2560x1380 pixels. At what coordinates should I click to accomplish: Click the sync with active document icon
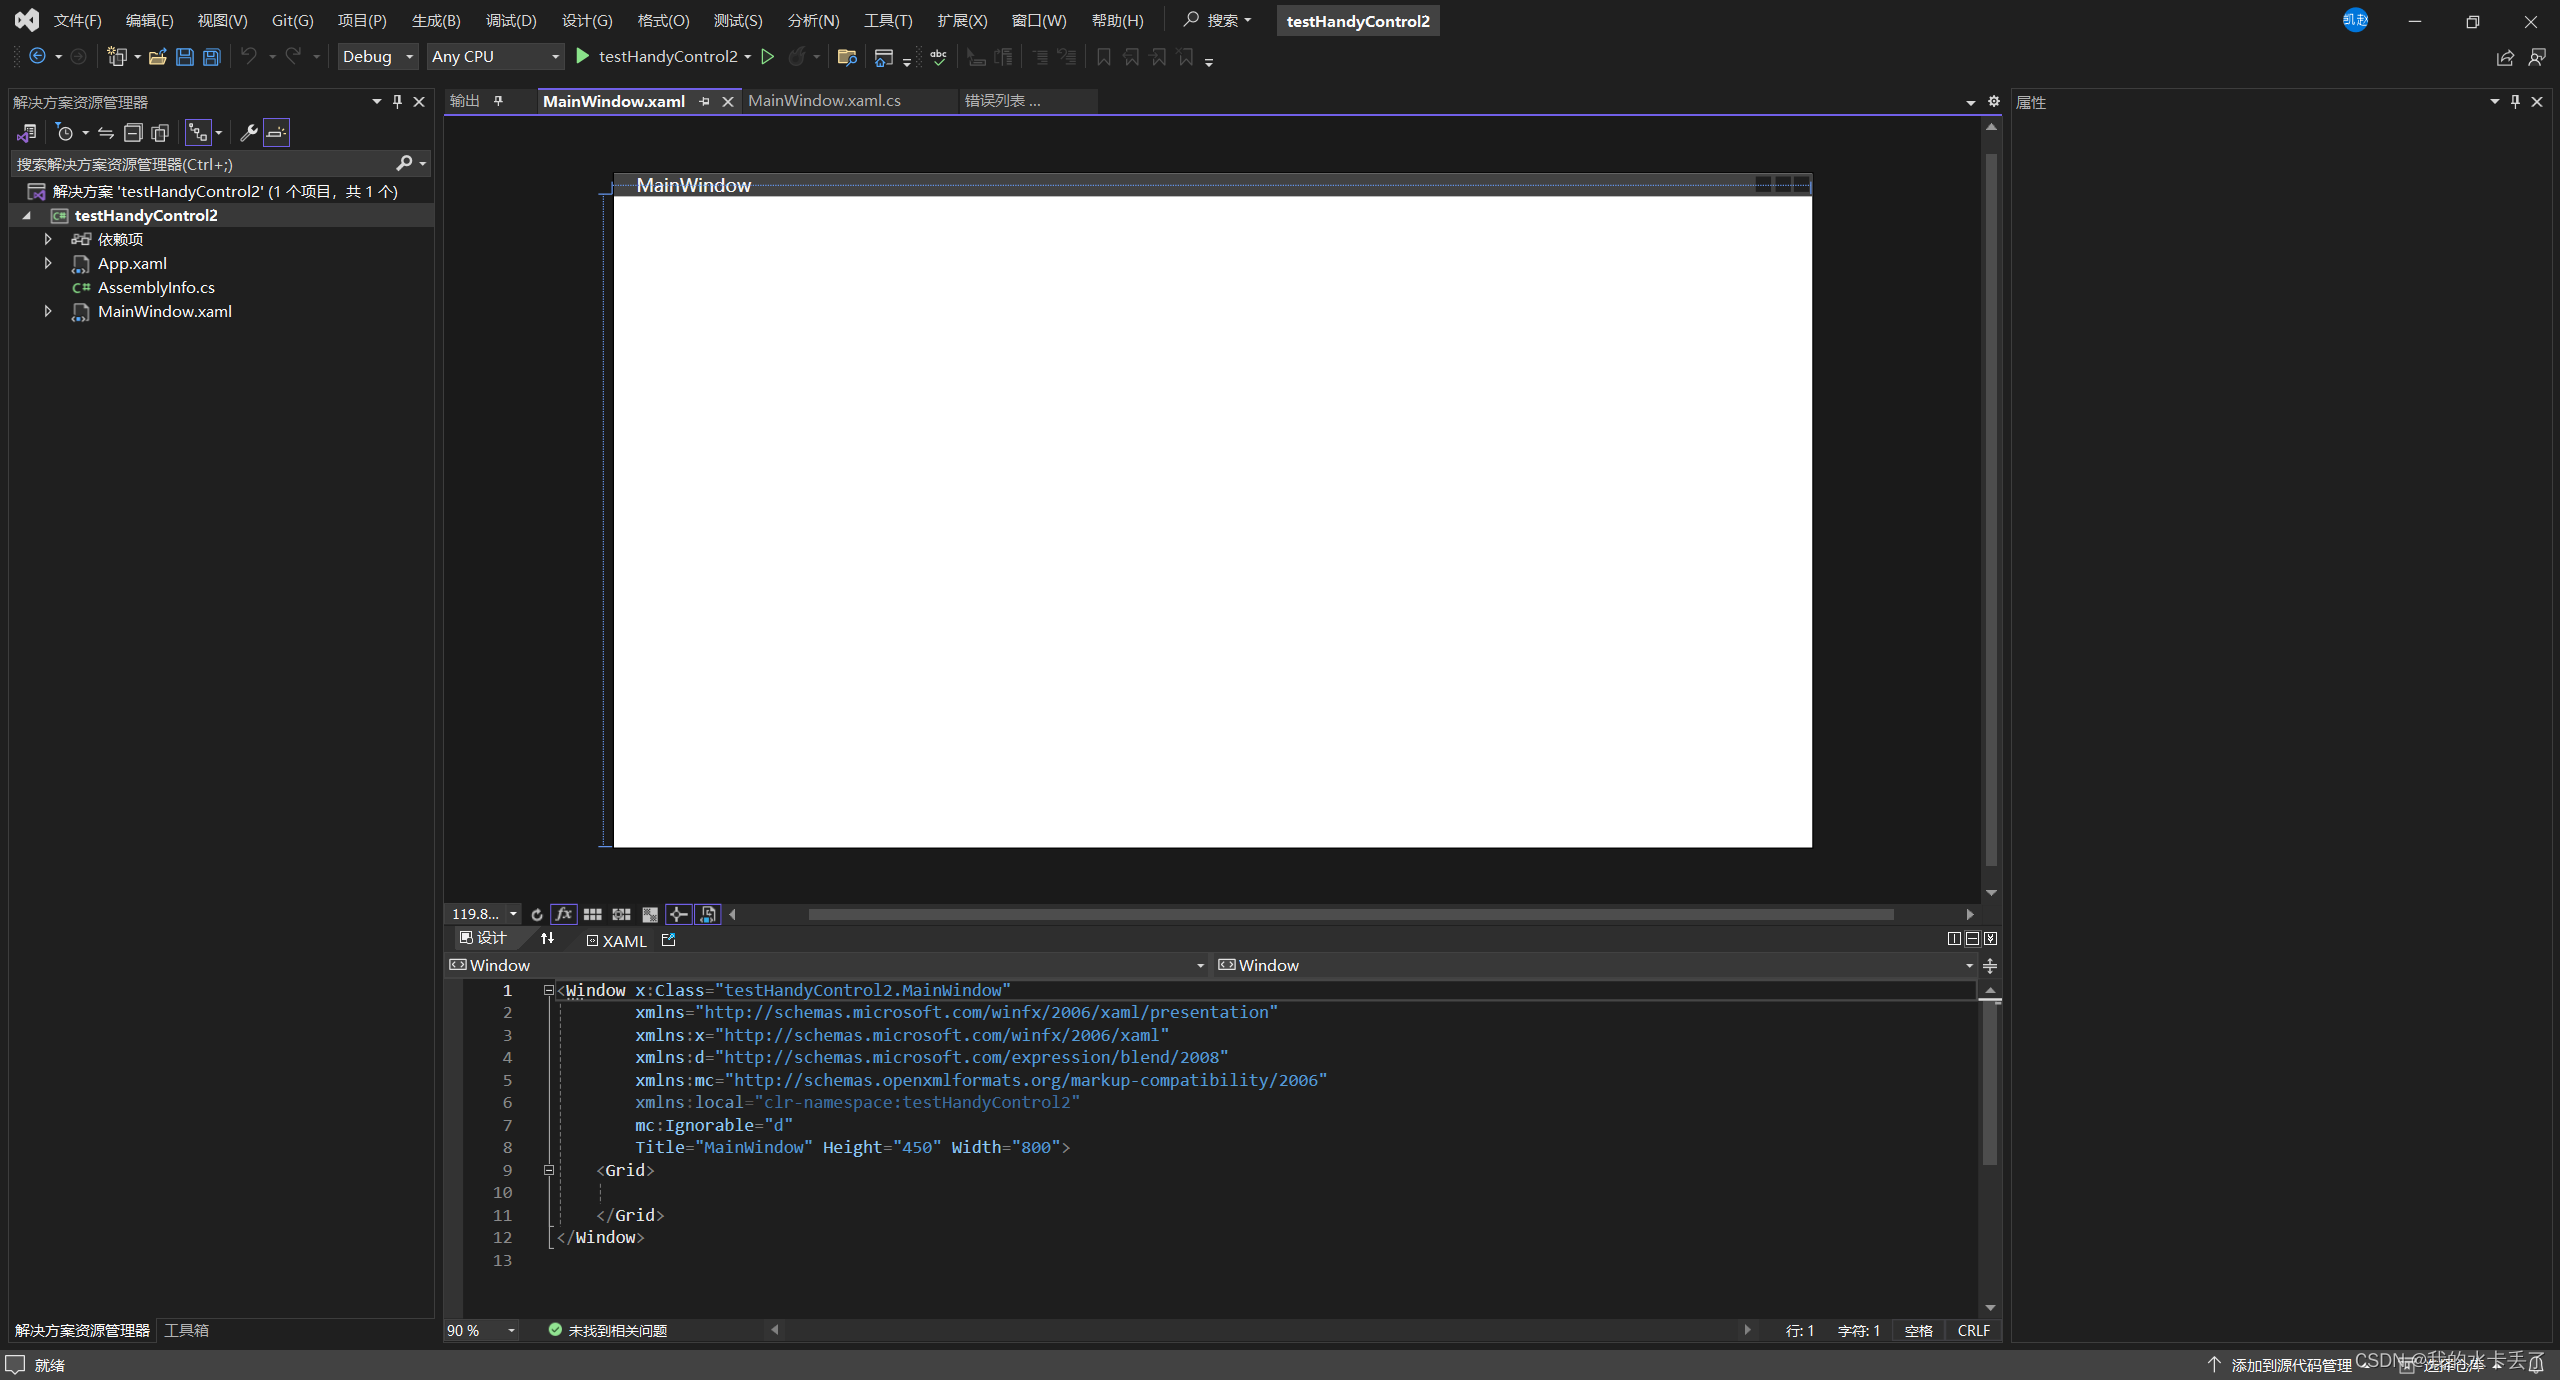tap(105, 133)
